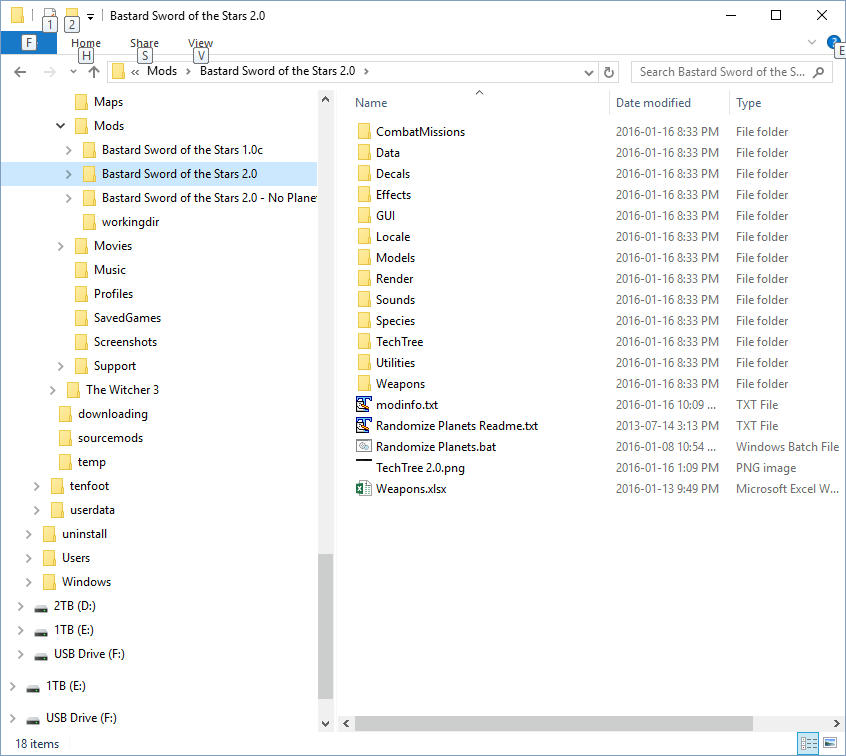Click Mods in the address breadcrumb
The width and height of the screenshot is (846, 756).
(x=162, y=71)
